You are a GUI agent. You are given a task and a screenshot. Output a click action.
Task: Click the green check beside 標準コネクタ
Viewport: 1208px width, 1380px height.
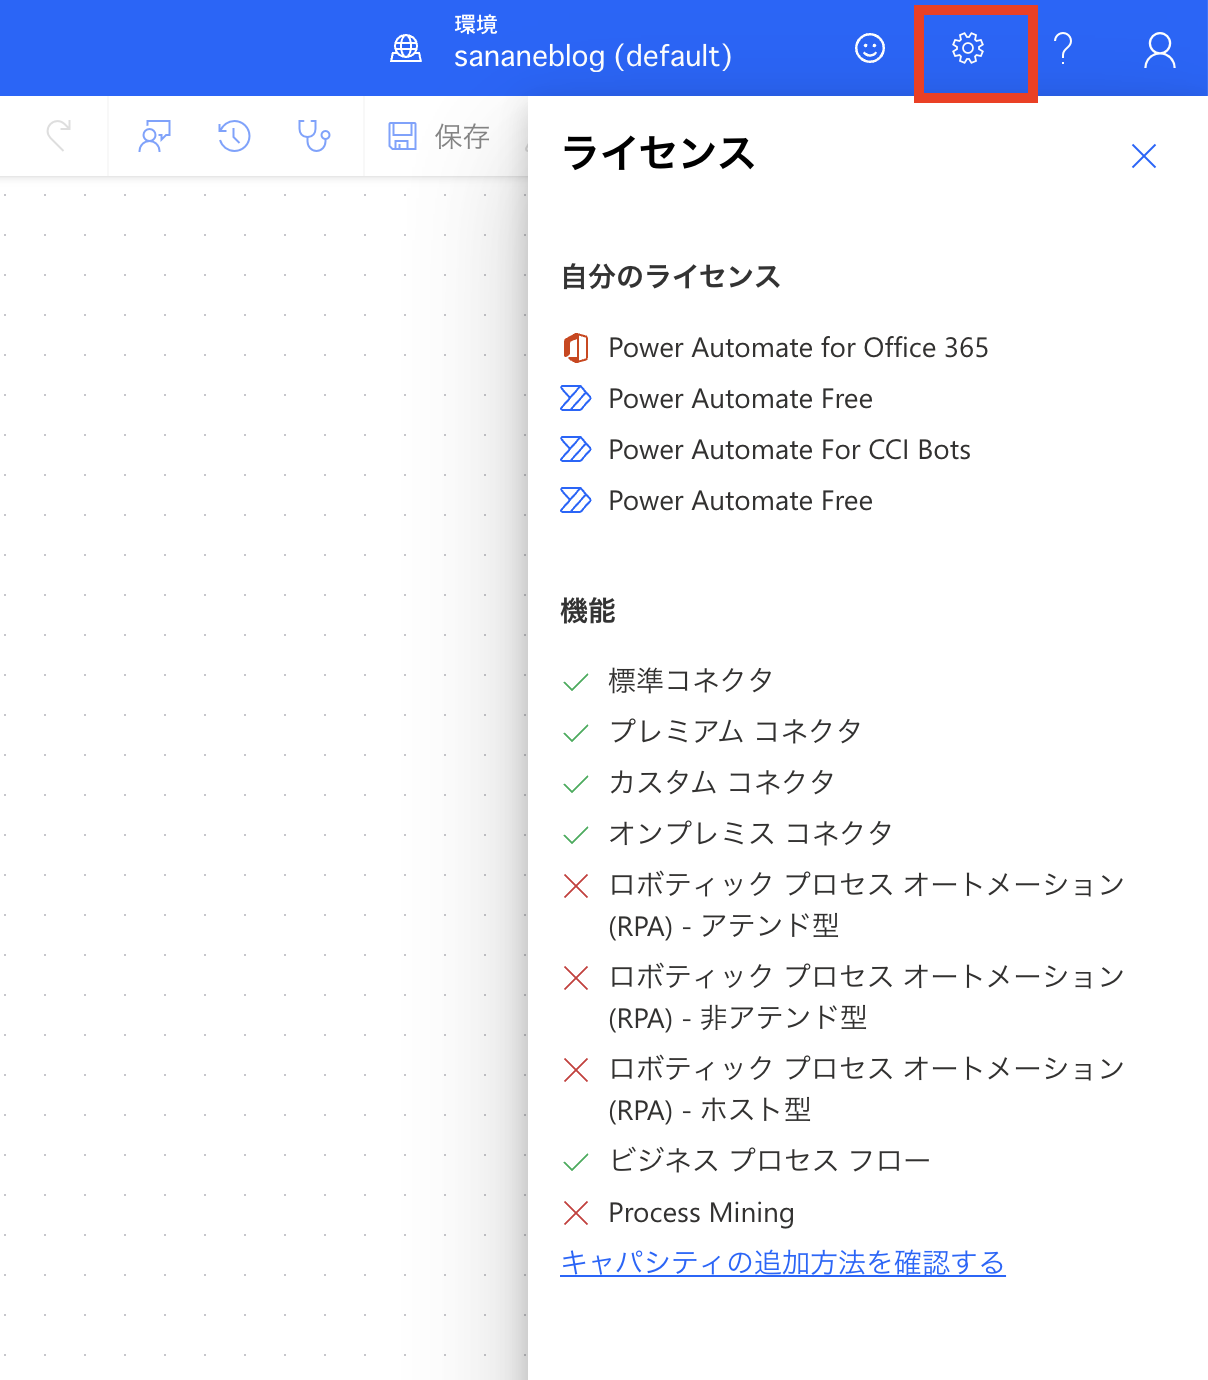[576, 683]
